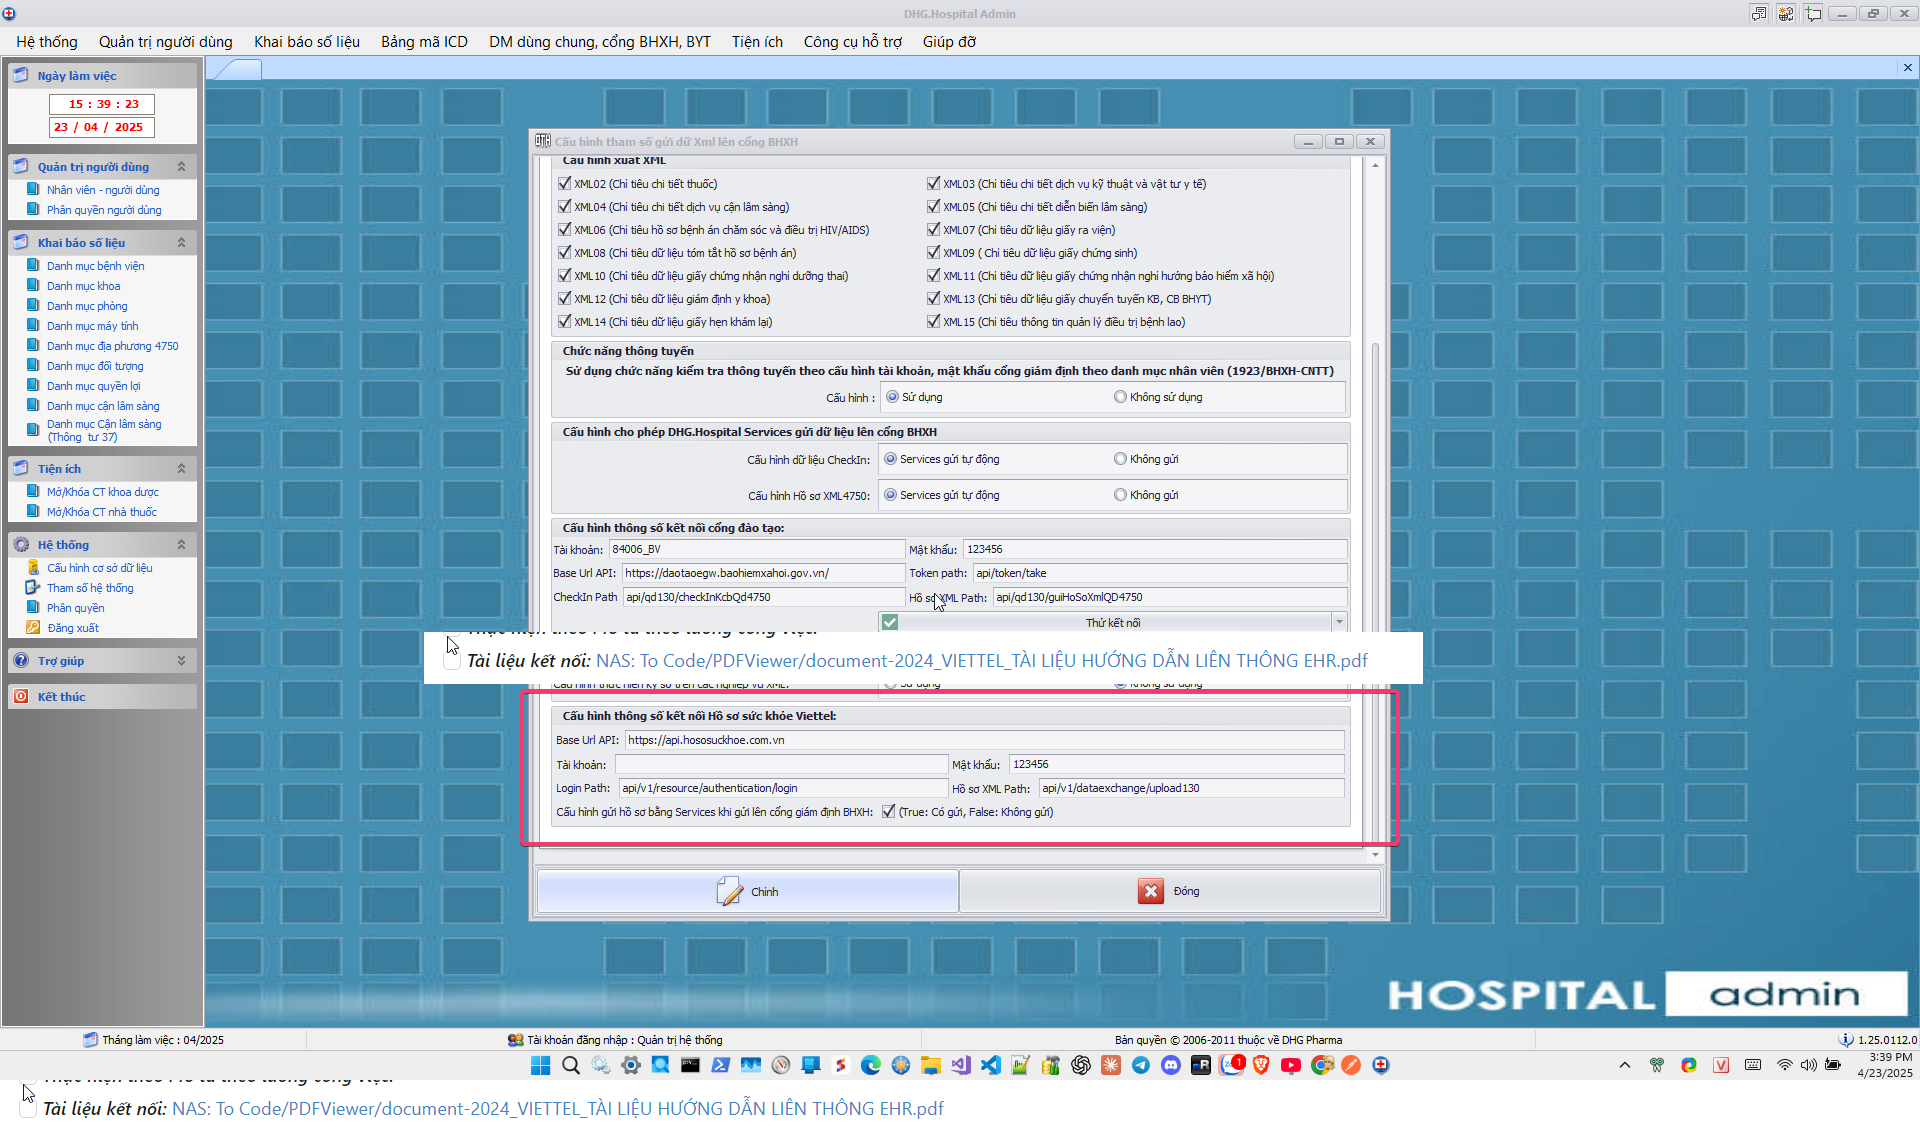
Task: Collapse the Khai báo số liệu panel
Action: click(181, 243)
